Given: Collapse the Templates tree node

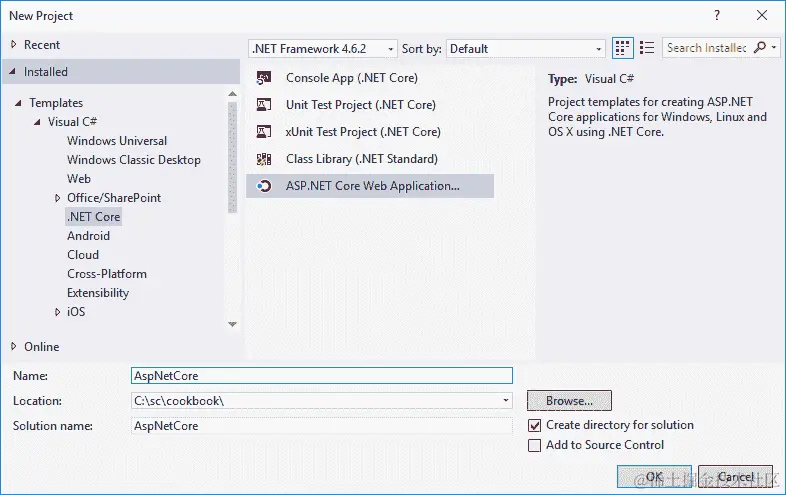Looking at the screenshot, I should tap(18, 103).
